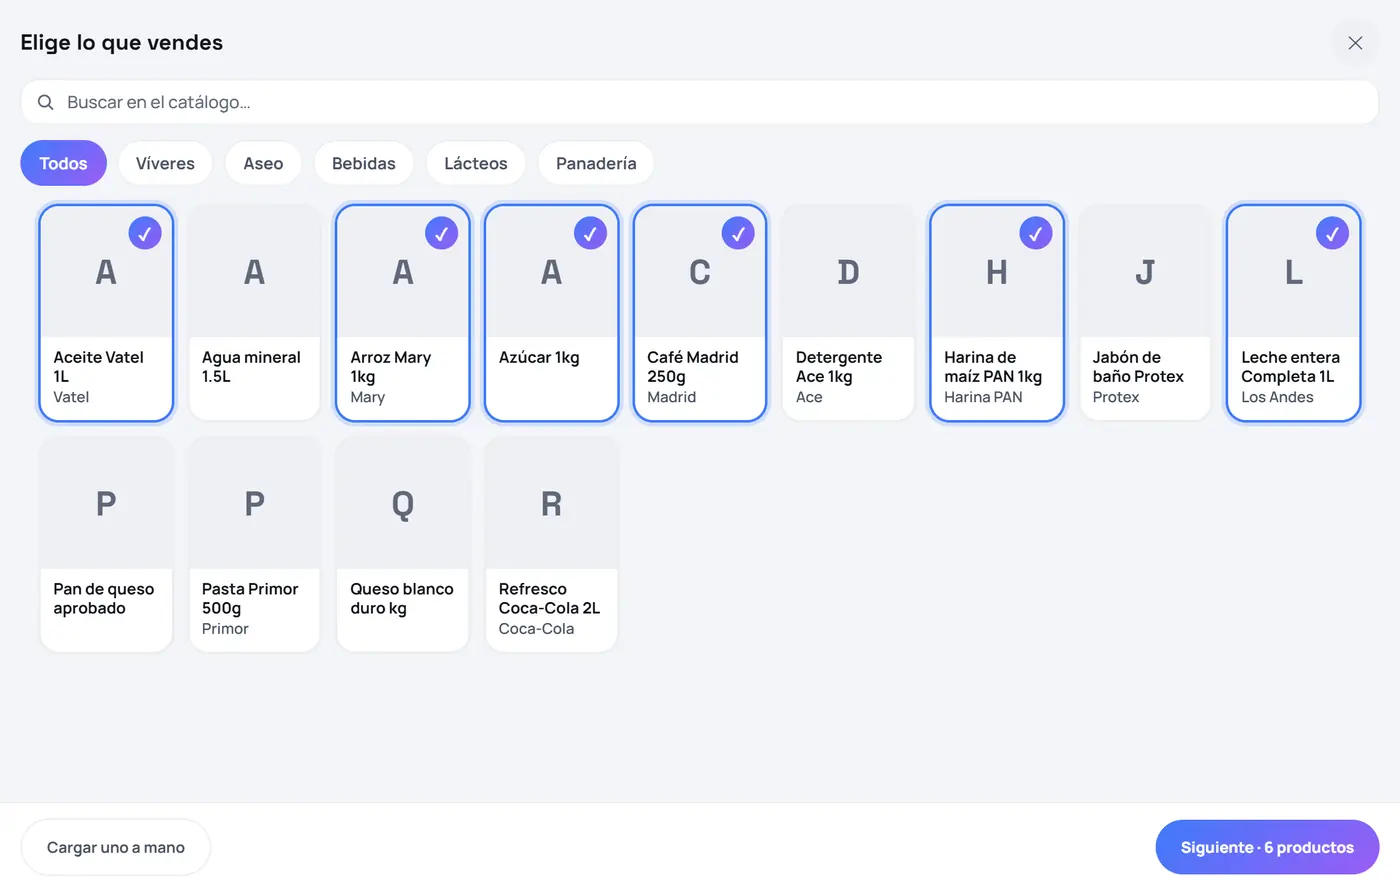Image resolution: width=1400 pixels, height=891 pixels.
Task: Uncheck the Aceite Vatel 1L checkmark
Action: click(145, 233)
